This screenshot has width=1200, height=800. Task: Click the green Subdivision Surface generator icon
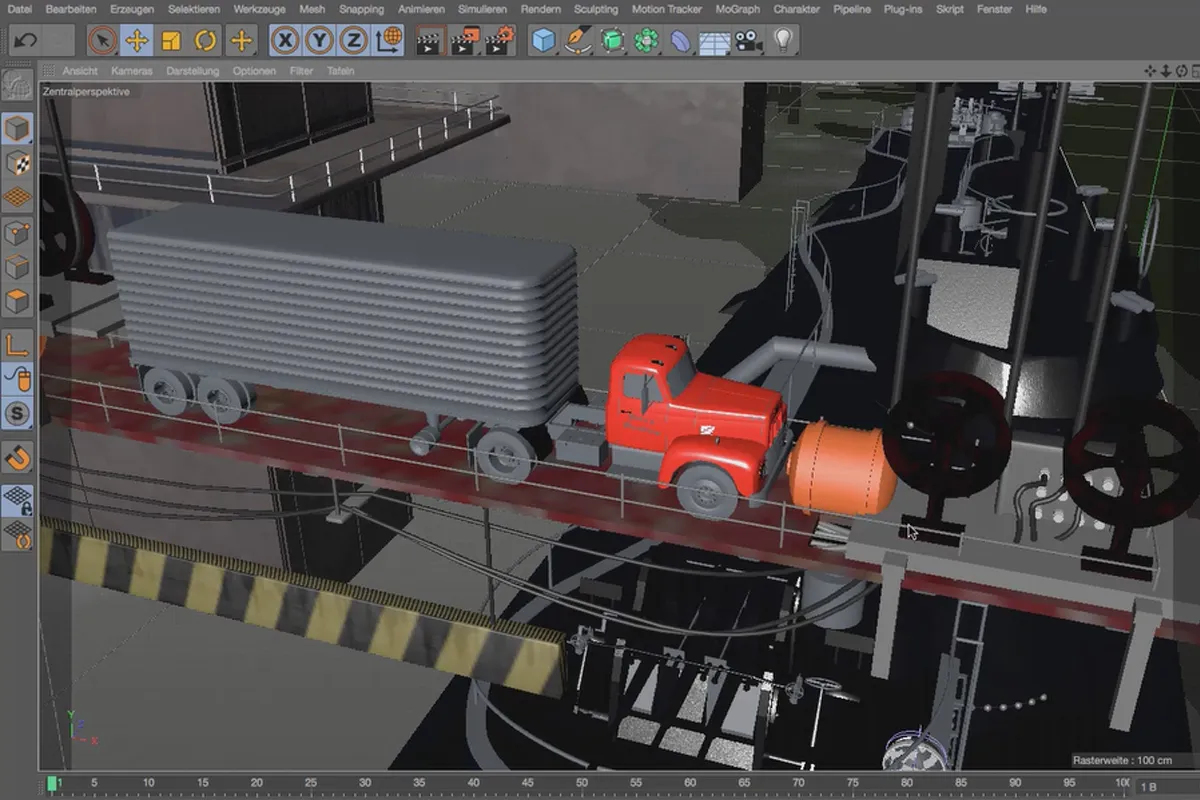(612, 41)
